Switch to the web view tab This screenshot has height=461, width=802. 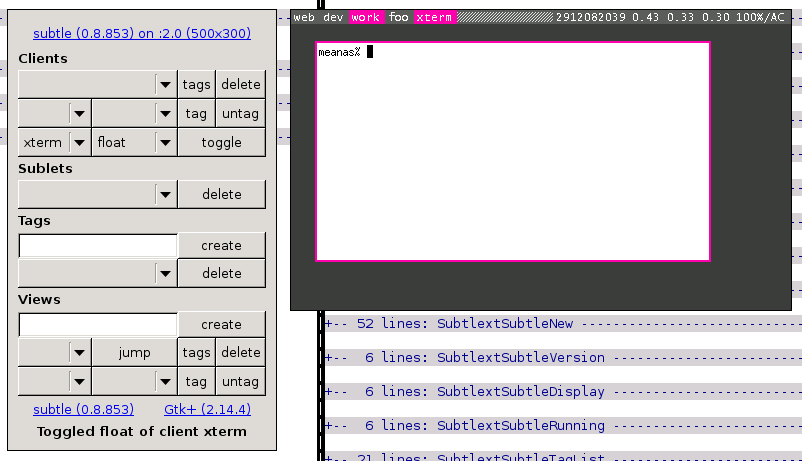(x=304, y=18)
